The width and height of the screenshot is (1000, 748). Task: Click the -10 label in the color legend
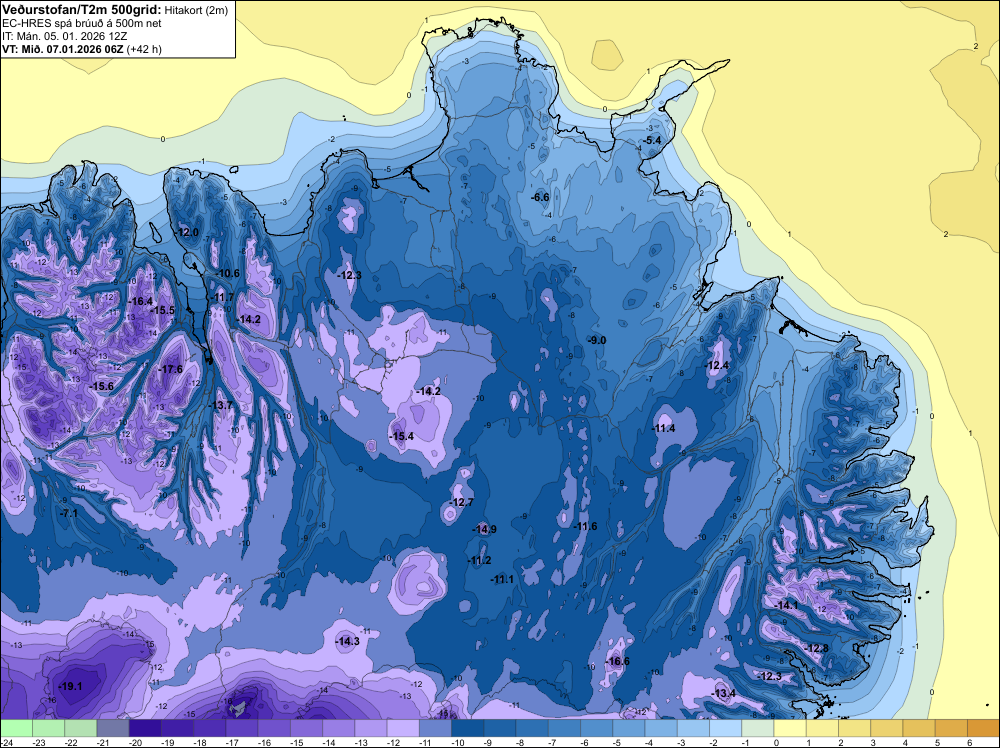[459, 742]
